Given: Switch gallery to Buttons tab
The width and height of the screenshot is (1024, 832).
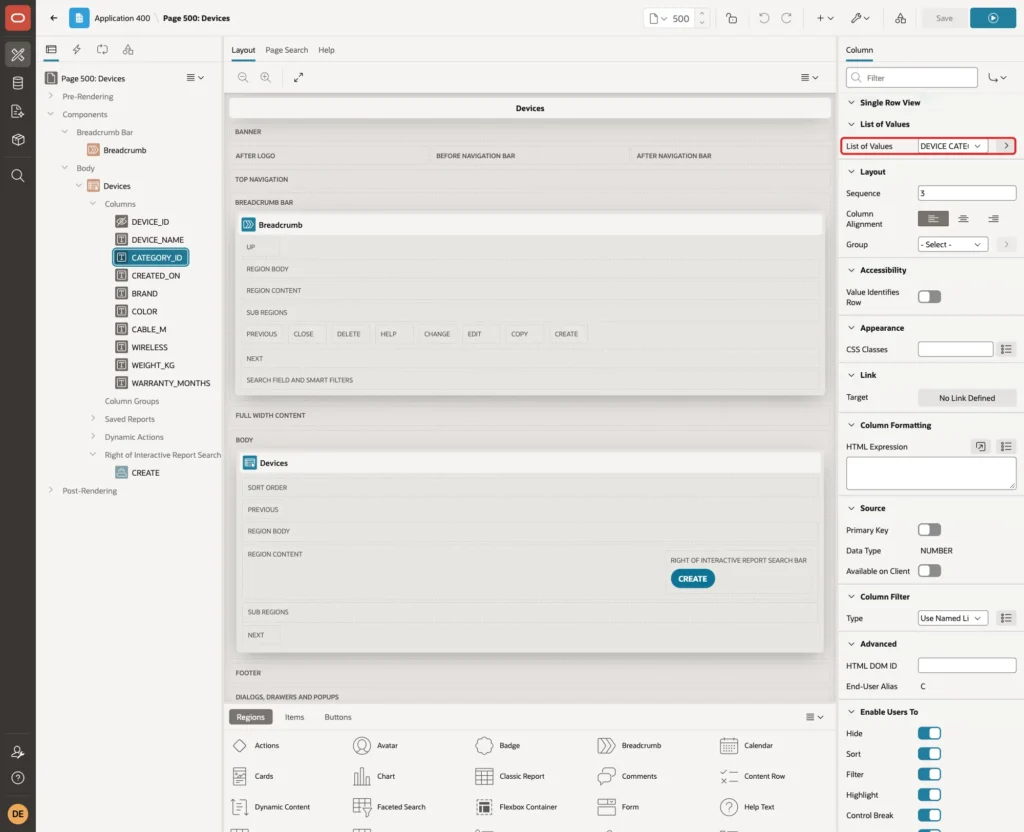Looking at the screenshot, I should click(338, 717).
